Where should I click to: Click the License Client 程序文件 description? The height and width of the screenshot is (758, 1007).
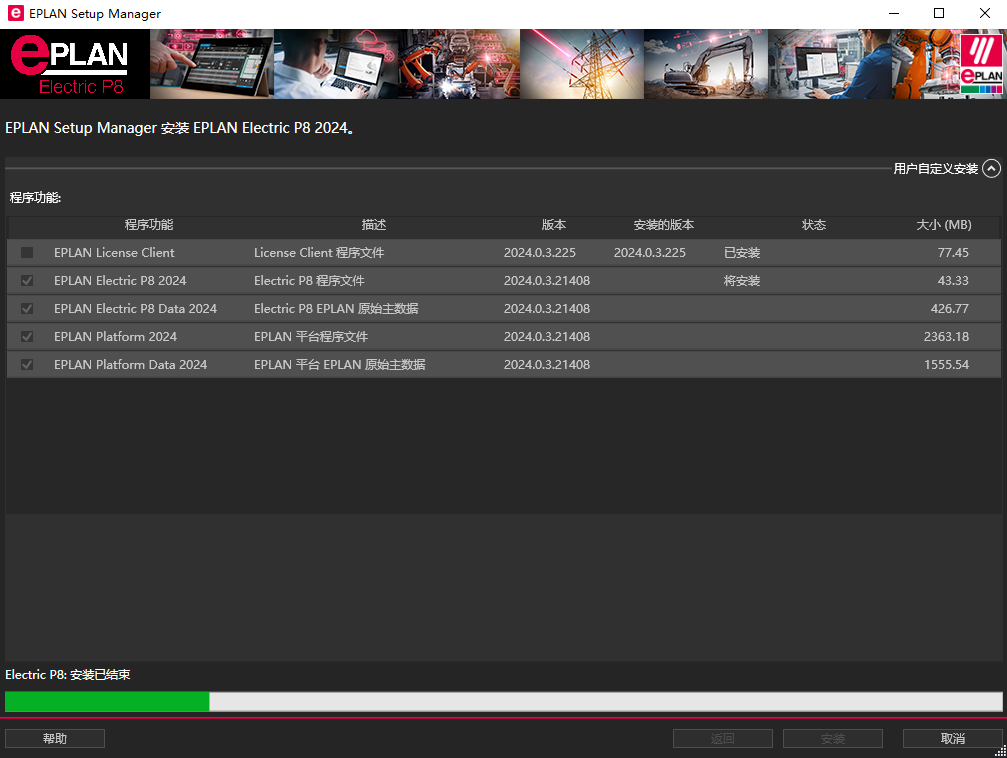tap(319, 252)
